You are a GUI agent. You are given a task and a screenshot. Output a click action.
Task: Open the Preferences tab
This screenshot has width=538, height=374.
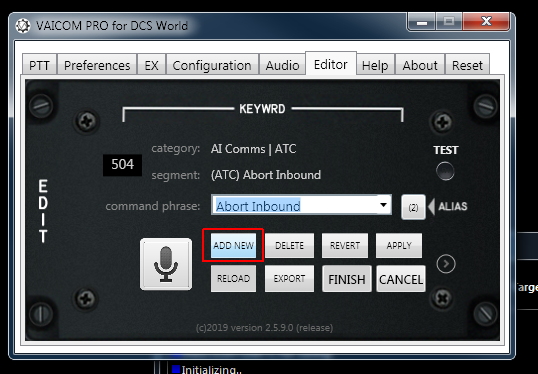coord(97,65)
